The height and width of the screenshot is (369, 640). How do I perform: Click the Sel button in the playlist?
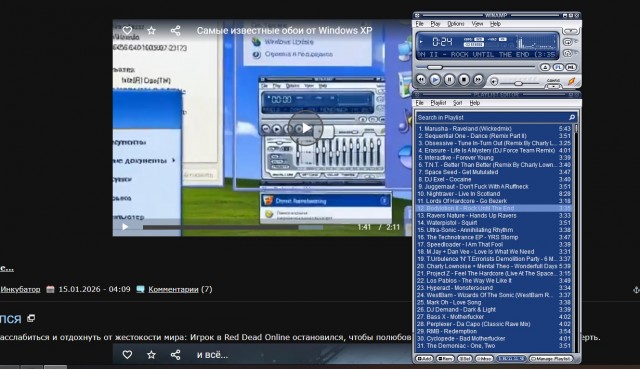[464, 358]
